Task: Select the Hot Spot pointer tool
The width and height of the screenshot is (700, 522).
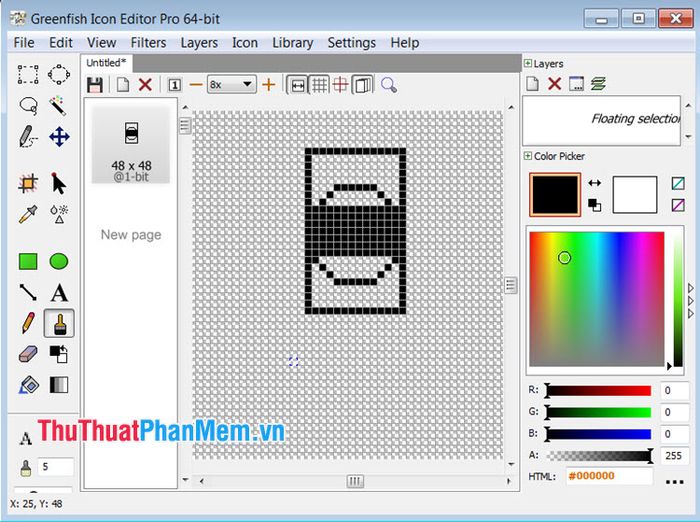Action: pyautogui.click(x=58, y=183)
